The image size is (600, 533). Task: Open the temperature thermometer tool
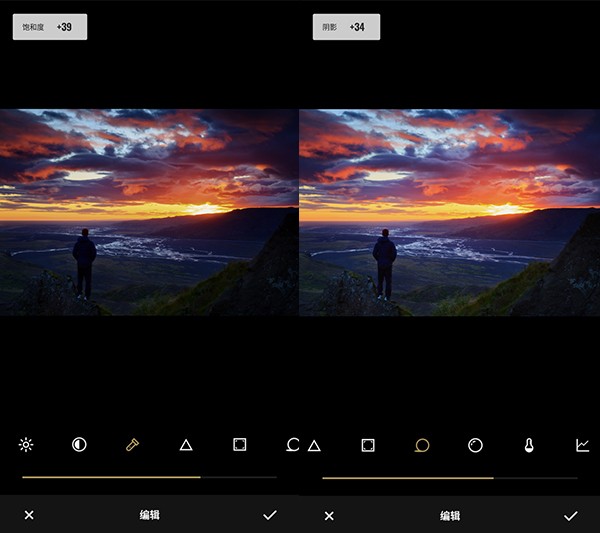[x=529, y=445]
